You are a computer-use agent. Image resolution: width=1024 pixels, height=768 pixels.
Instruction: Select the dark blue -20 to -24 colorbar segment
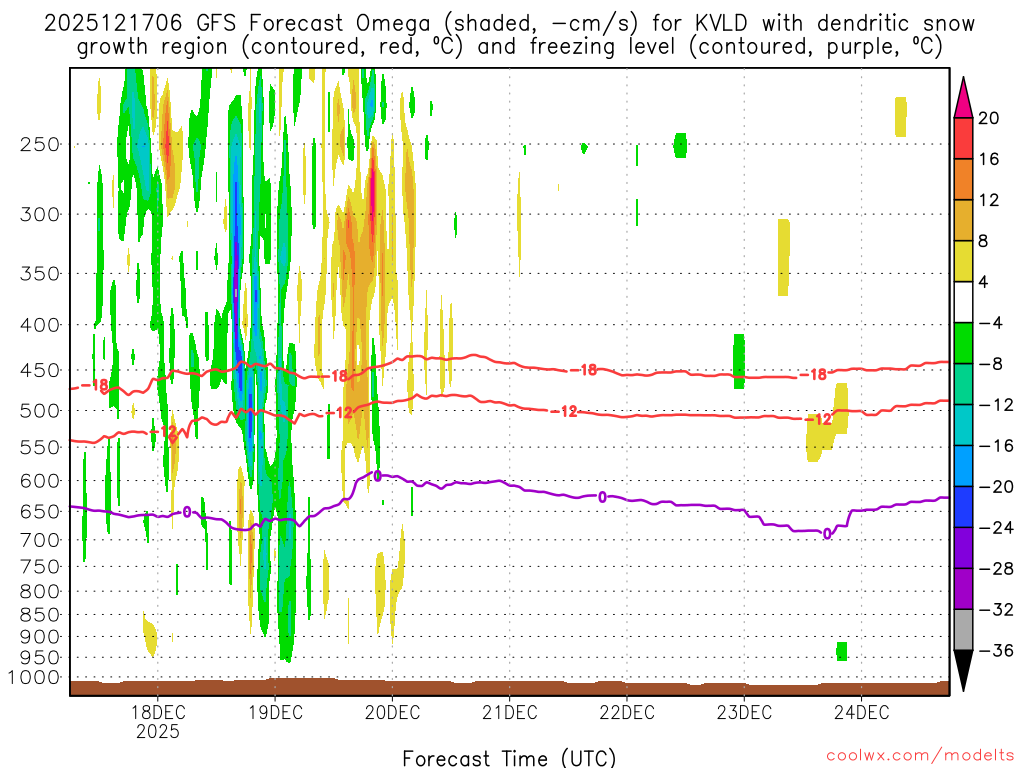963,507
